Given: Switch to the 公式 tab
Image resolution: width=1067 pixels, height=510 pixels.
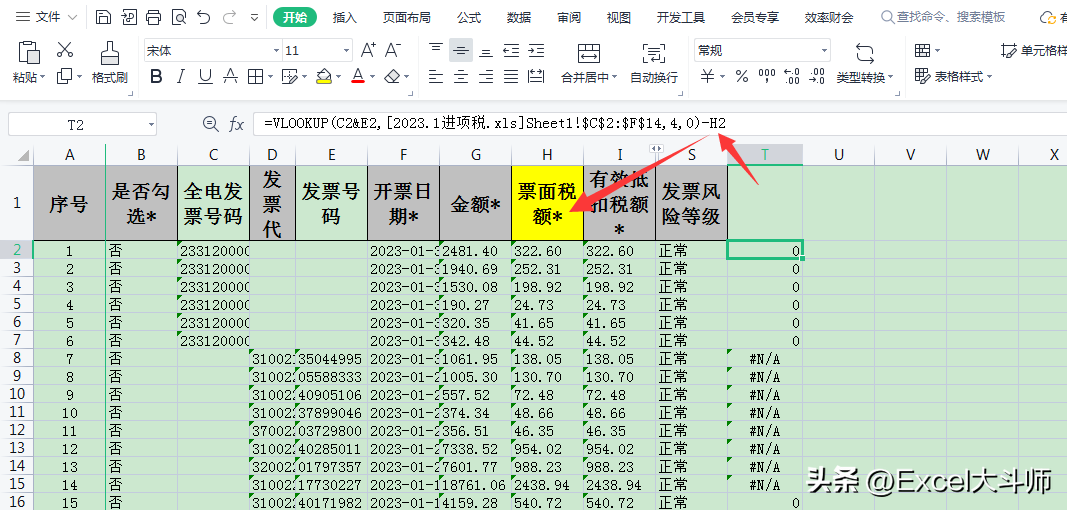Looking at the screenshot, I should coord(469,18).
